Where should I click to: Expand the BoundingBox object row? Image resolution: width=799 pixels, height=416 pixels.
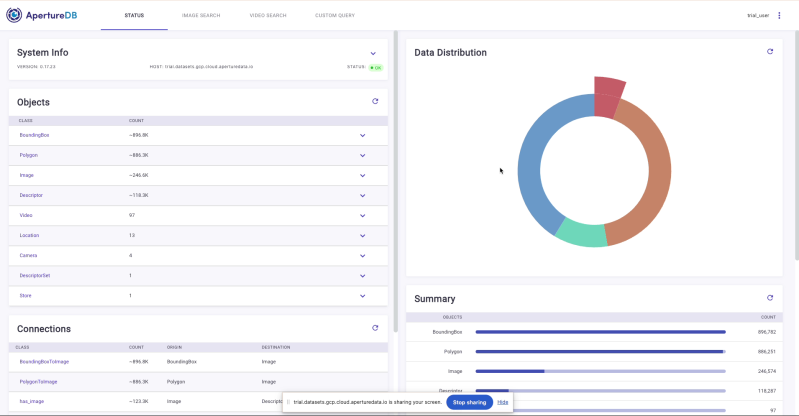point(362,136)
